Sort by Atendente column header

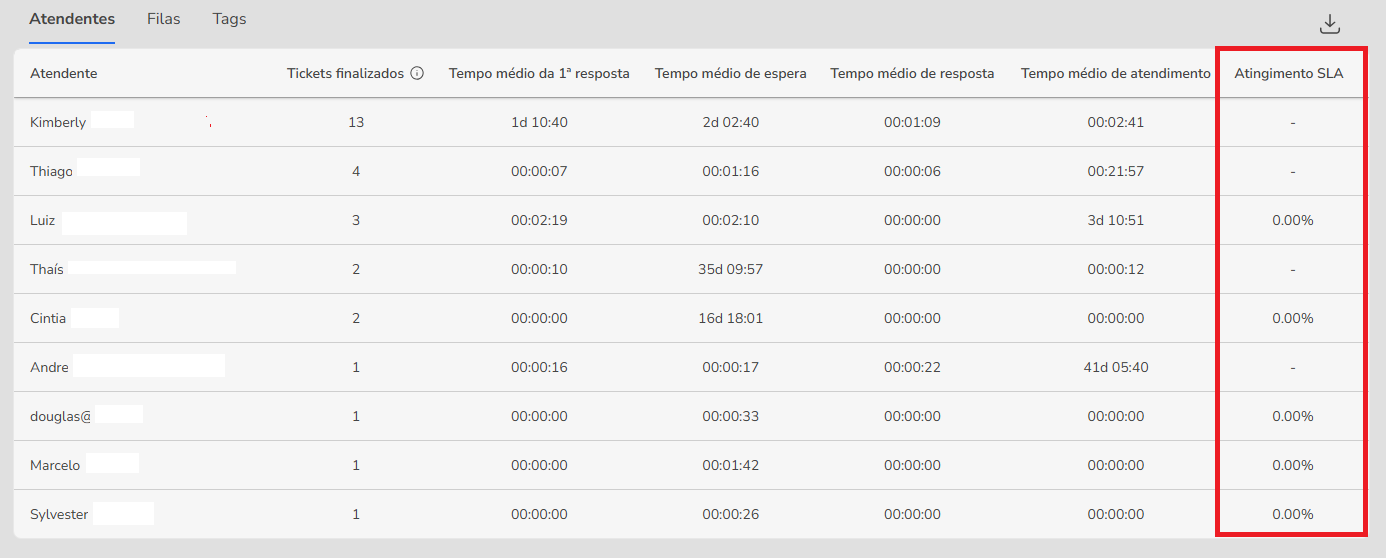pyautogui.click(x=64, y=73)
